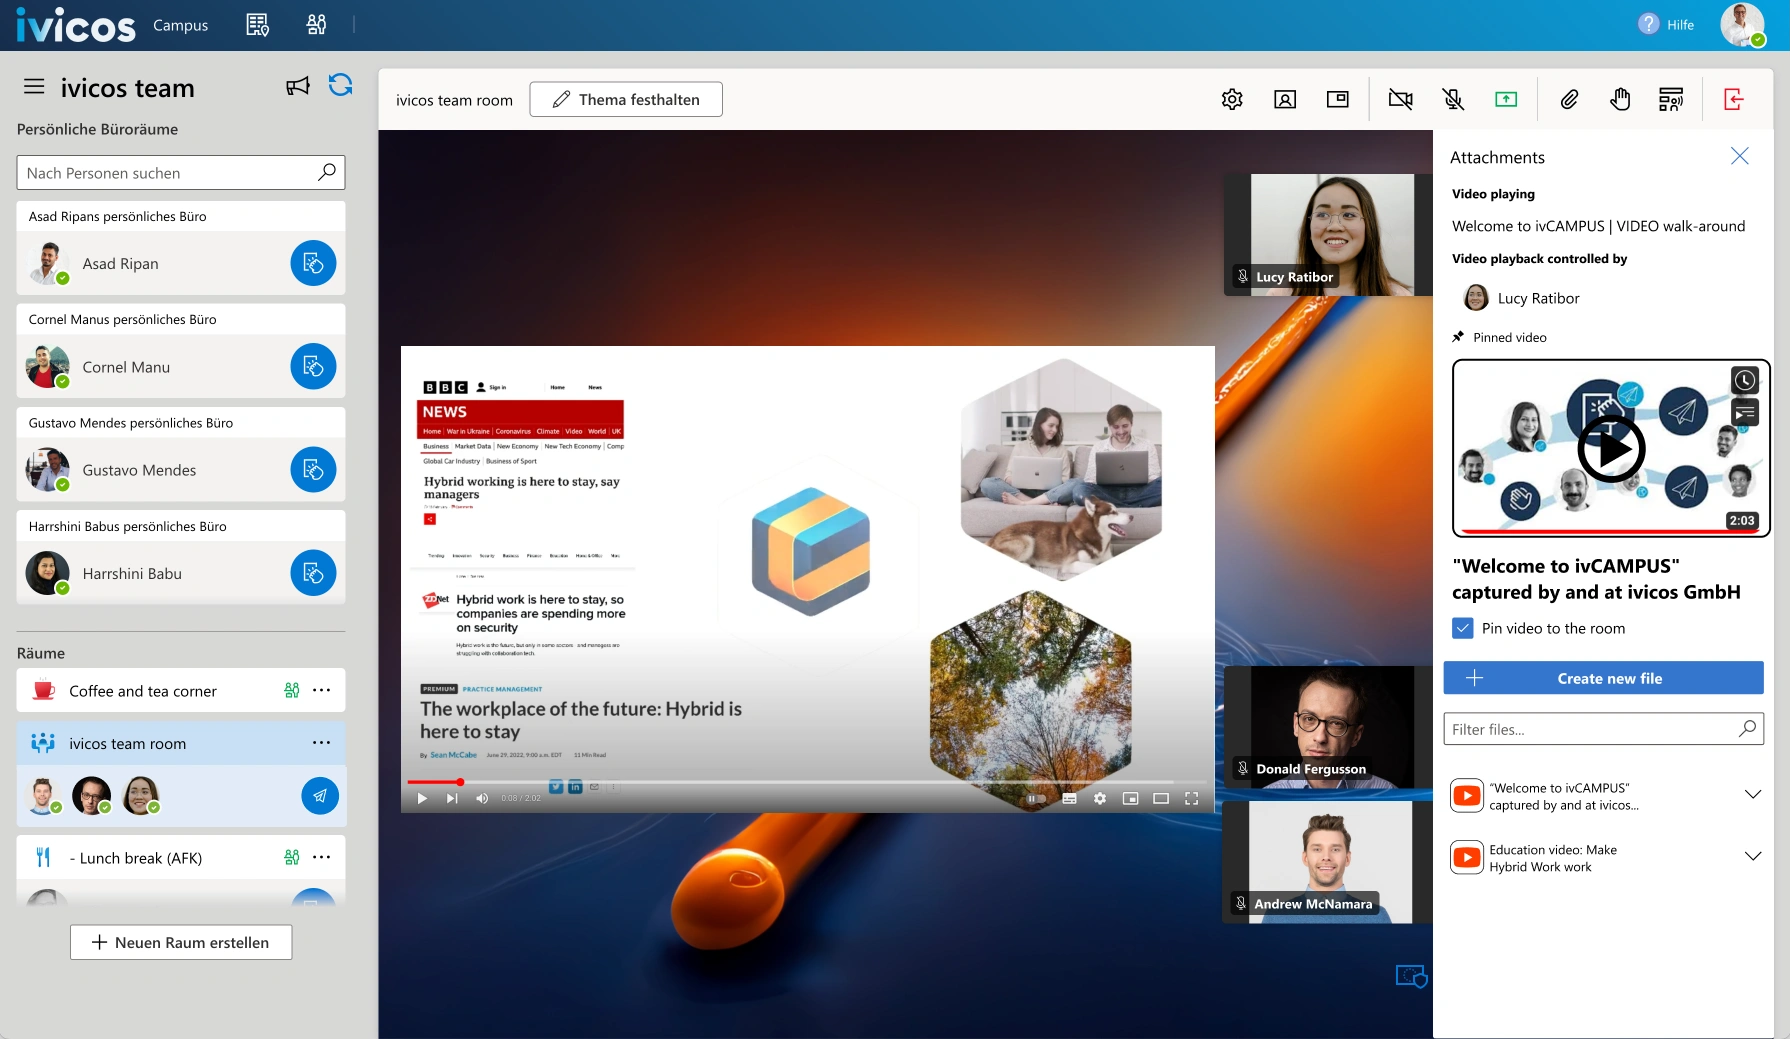Open the room settings gear icon

[1232, 99]
